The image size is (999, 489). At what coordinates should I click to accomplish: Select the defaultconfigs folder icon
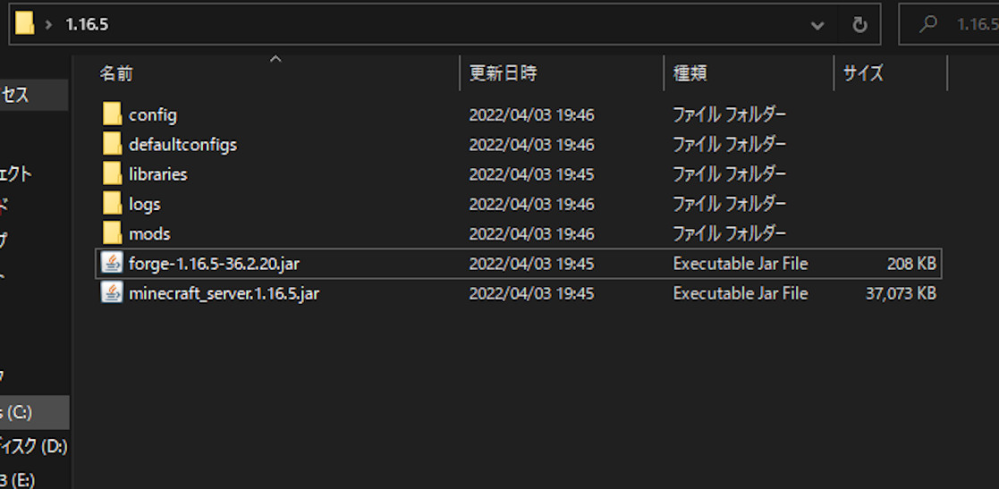112,144
